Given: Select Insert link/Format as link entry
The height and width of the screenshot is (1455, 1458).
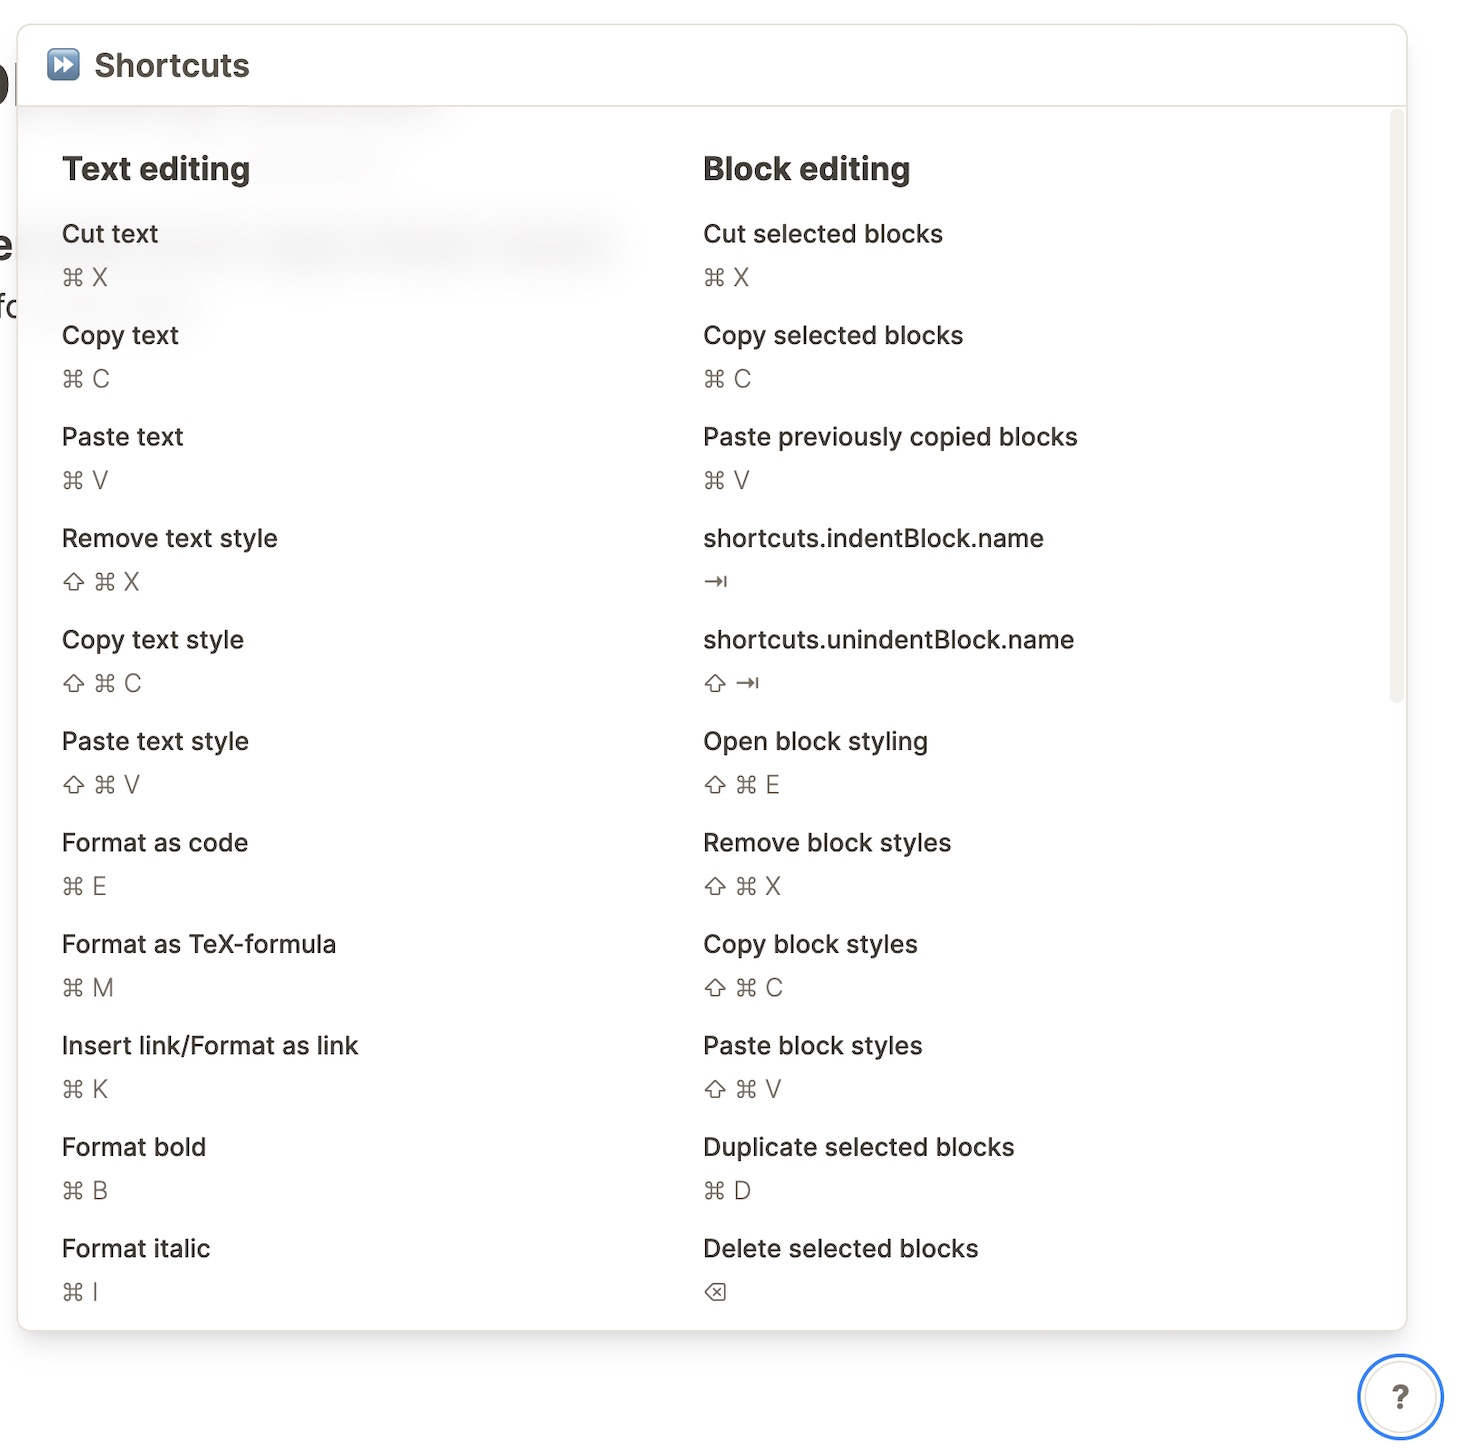Looking at the screenshot, I should (210, 1046).
